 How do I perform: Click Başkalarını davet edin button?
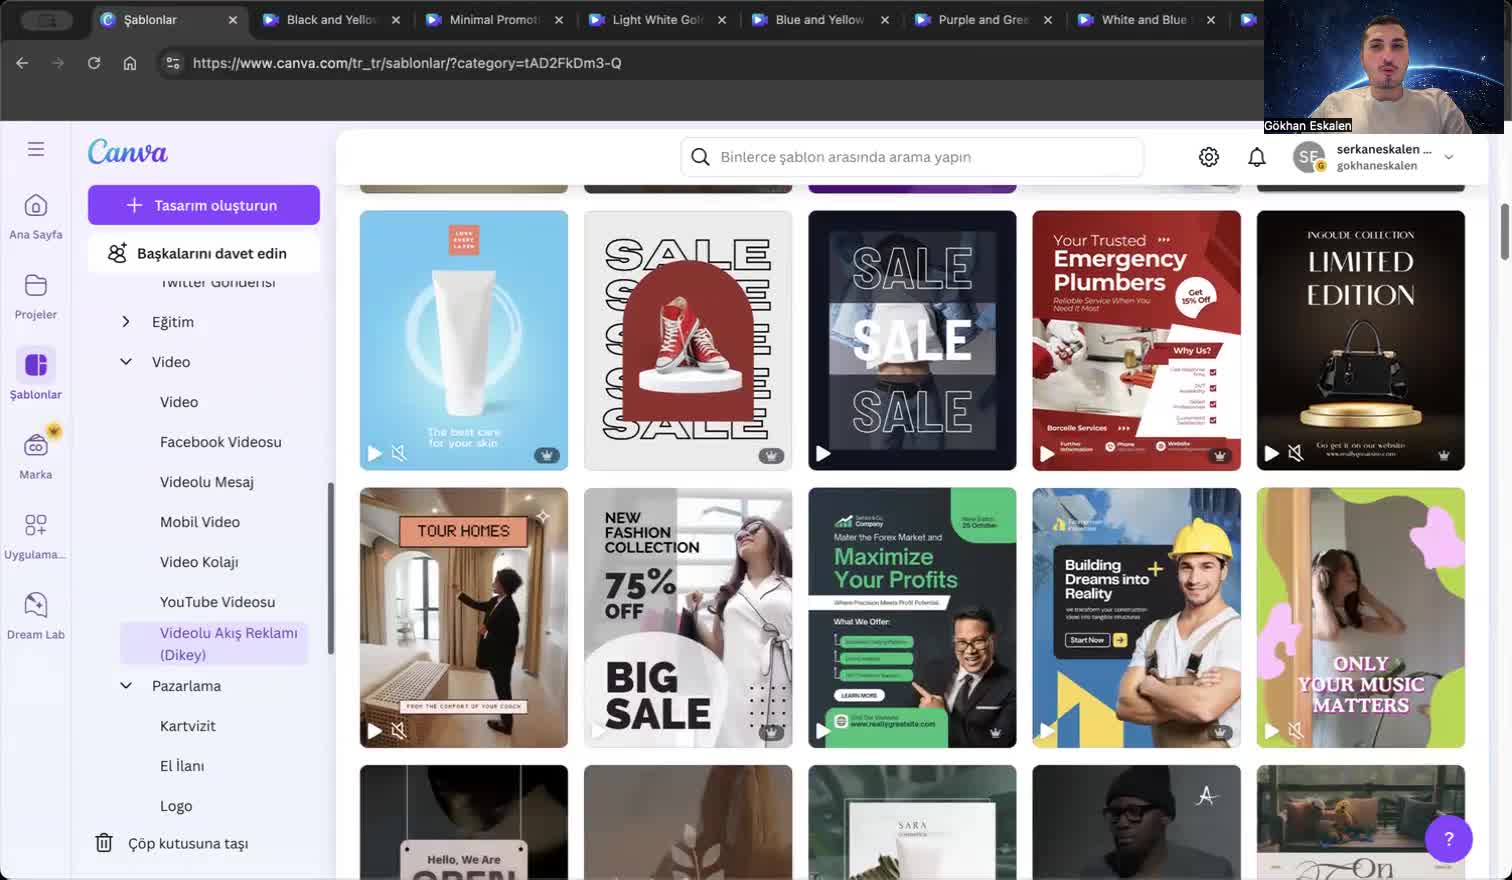pos(204,253)
